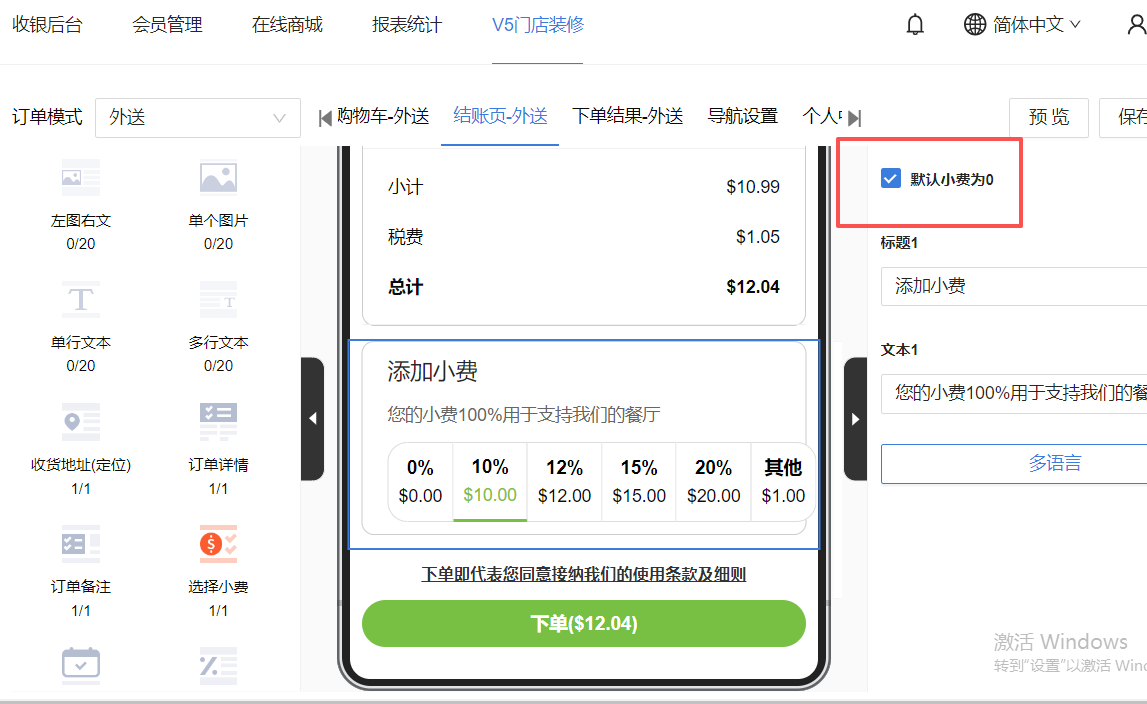This screenshot has width=1147, height=704.
Task: Click the 多语言 button
Action: 1013,464
